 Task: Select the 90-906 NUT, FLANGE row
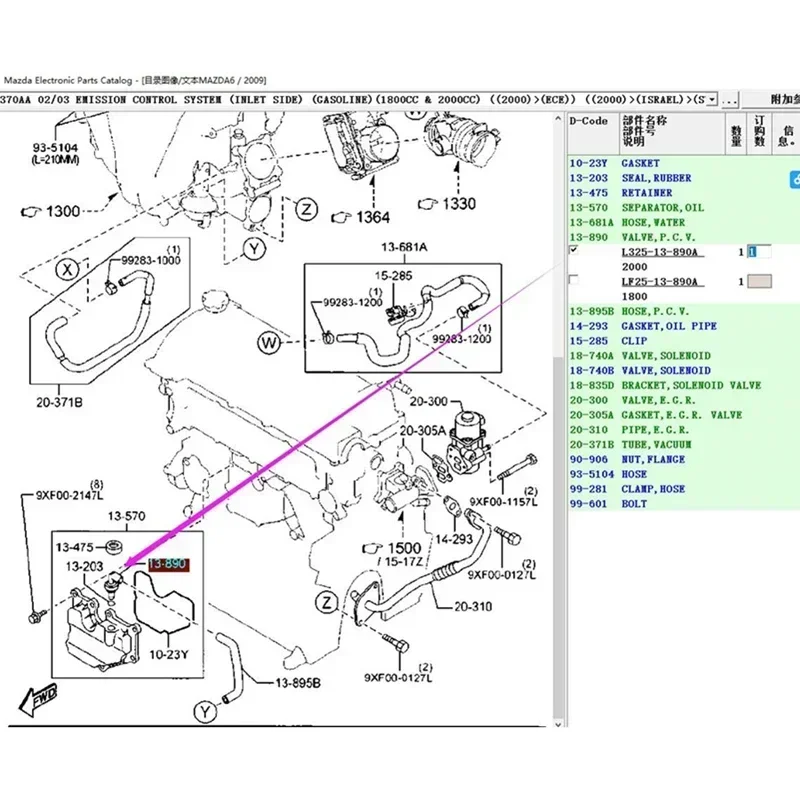[x=684, y=459]
